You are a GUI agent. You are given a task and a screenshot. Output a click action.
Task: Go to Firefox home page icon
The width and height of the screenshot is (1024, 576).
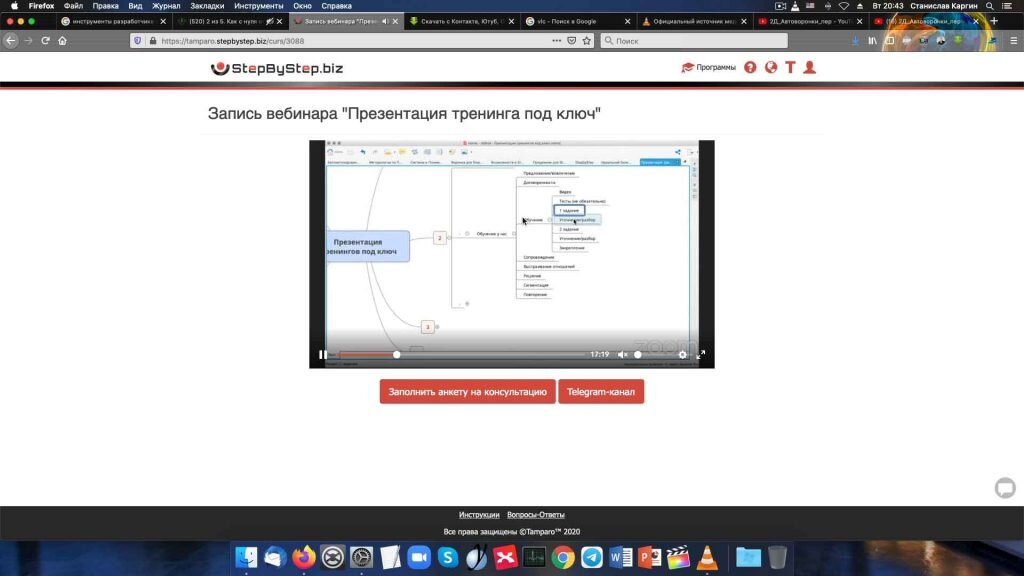(63, 40)
